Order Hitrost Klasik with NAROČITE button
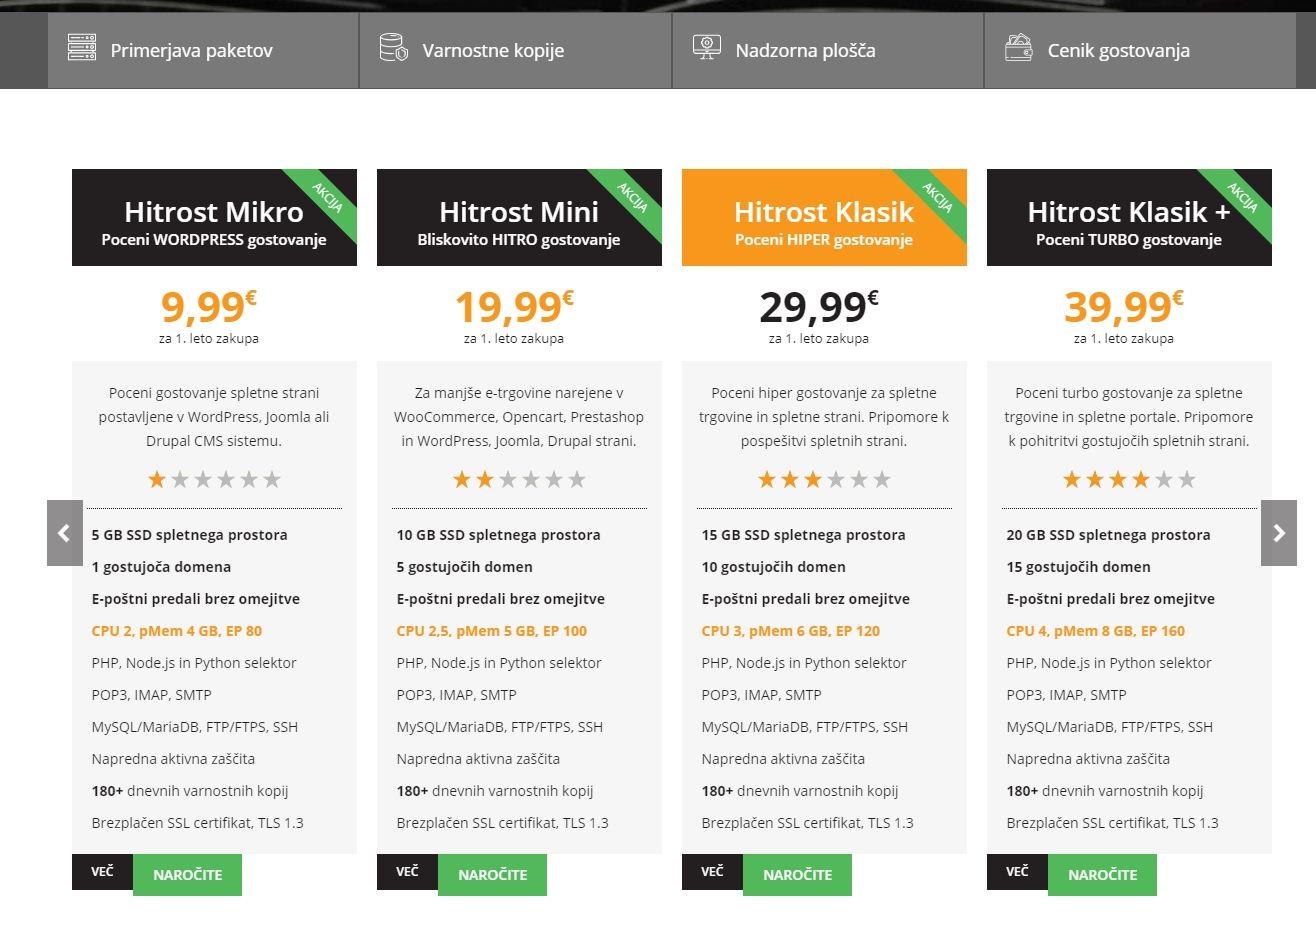 click(797, 875)
